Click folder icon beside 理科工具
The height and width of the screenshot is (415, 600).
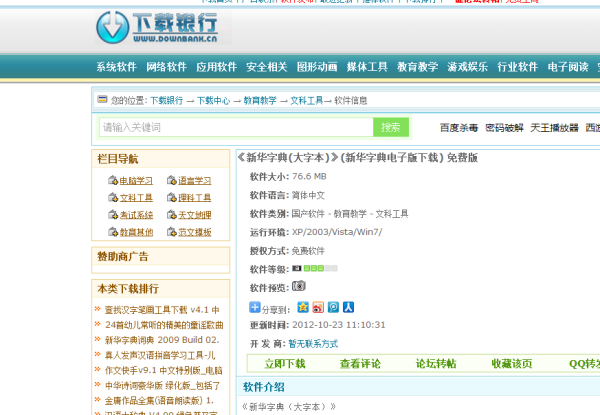pyautogui.click(x=171, y=197)
